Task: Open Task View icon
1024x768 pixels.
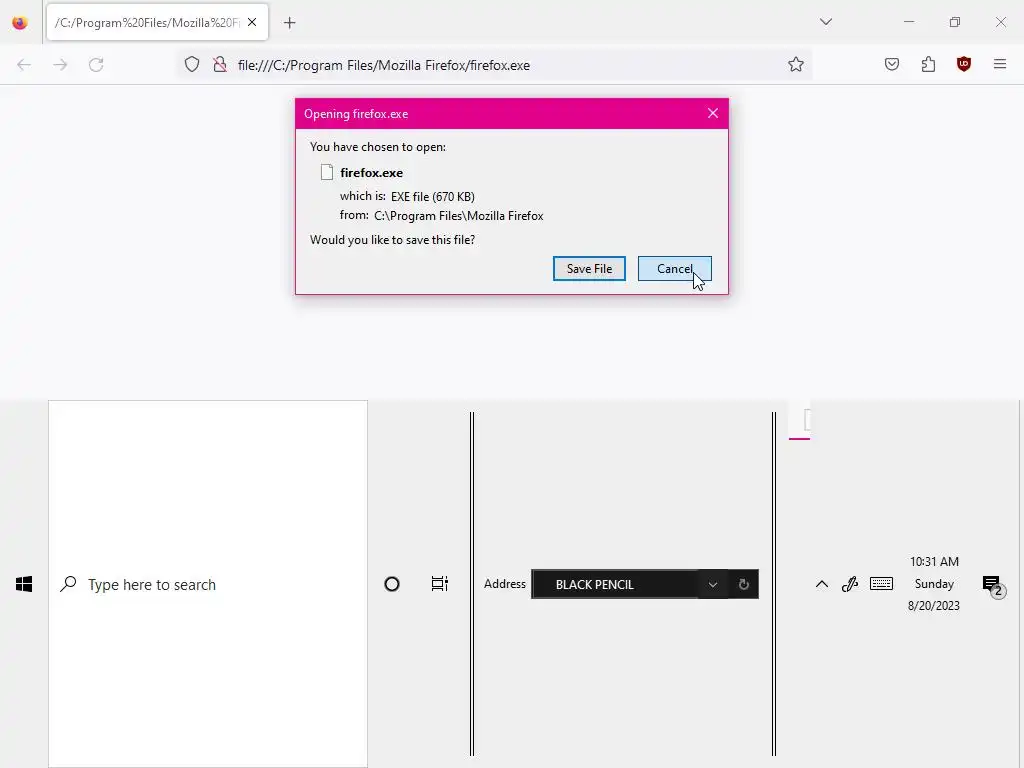Action: pos(440,584)
